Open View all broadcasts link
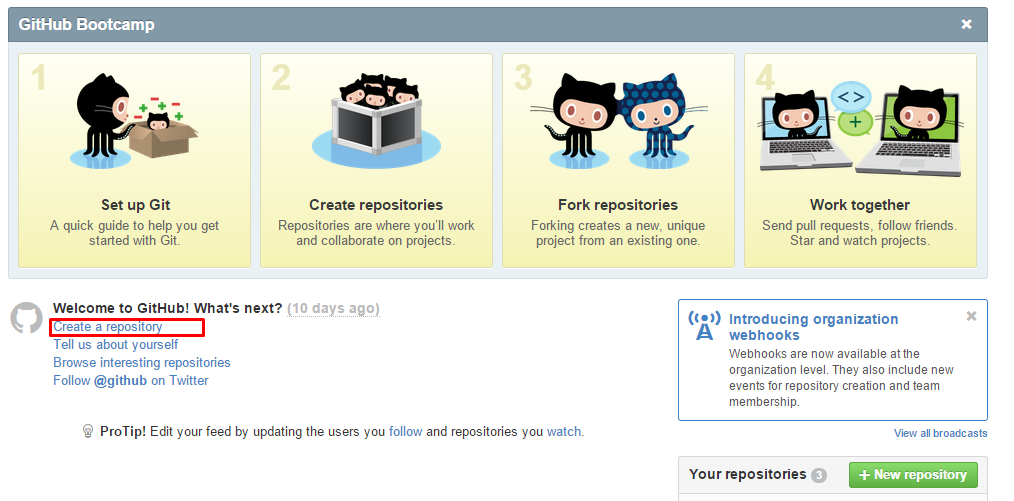The width and height of the screenshot is (1014, 501). 940,433
